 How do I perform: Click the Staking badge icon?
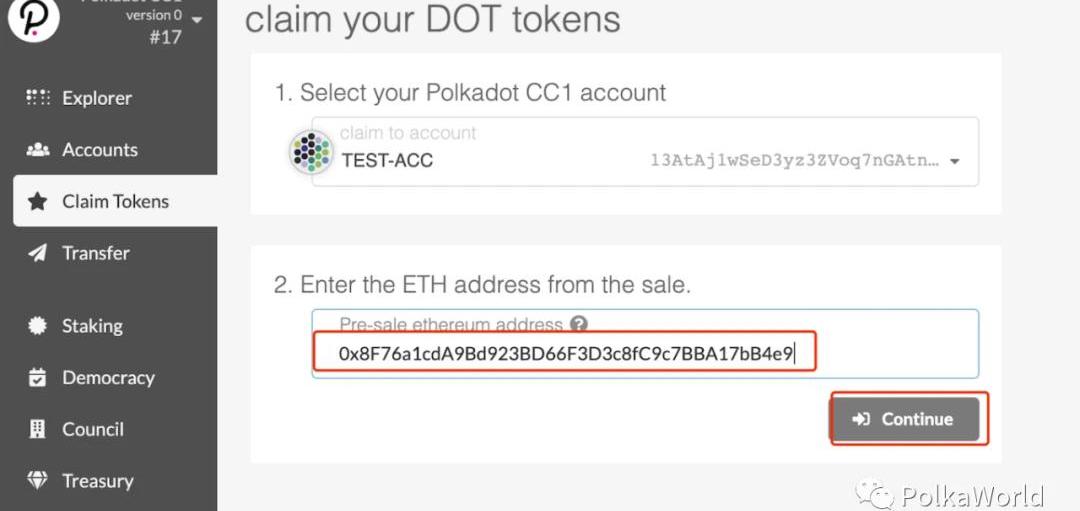37,326
